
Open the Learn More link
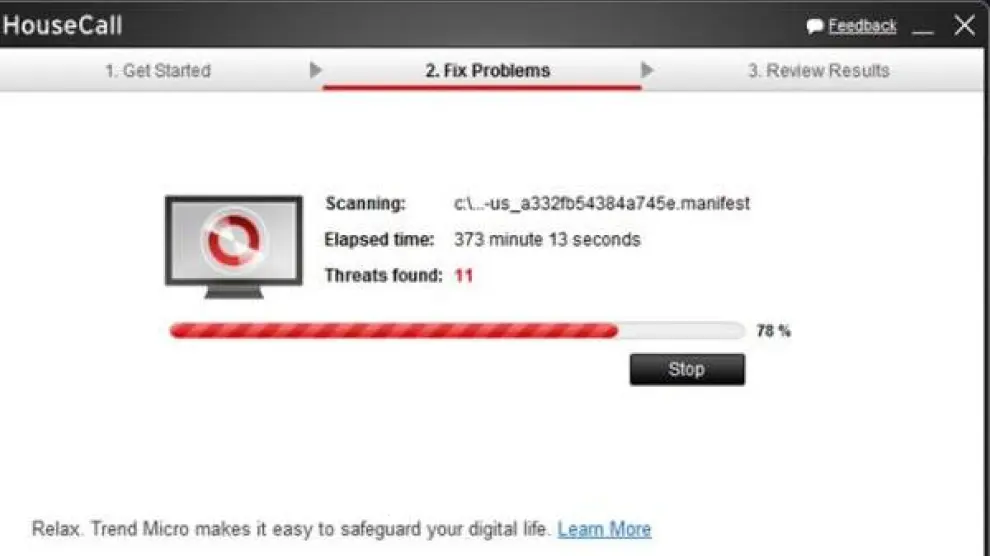tap(604, 529)
